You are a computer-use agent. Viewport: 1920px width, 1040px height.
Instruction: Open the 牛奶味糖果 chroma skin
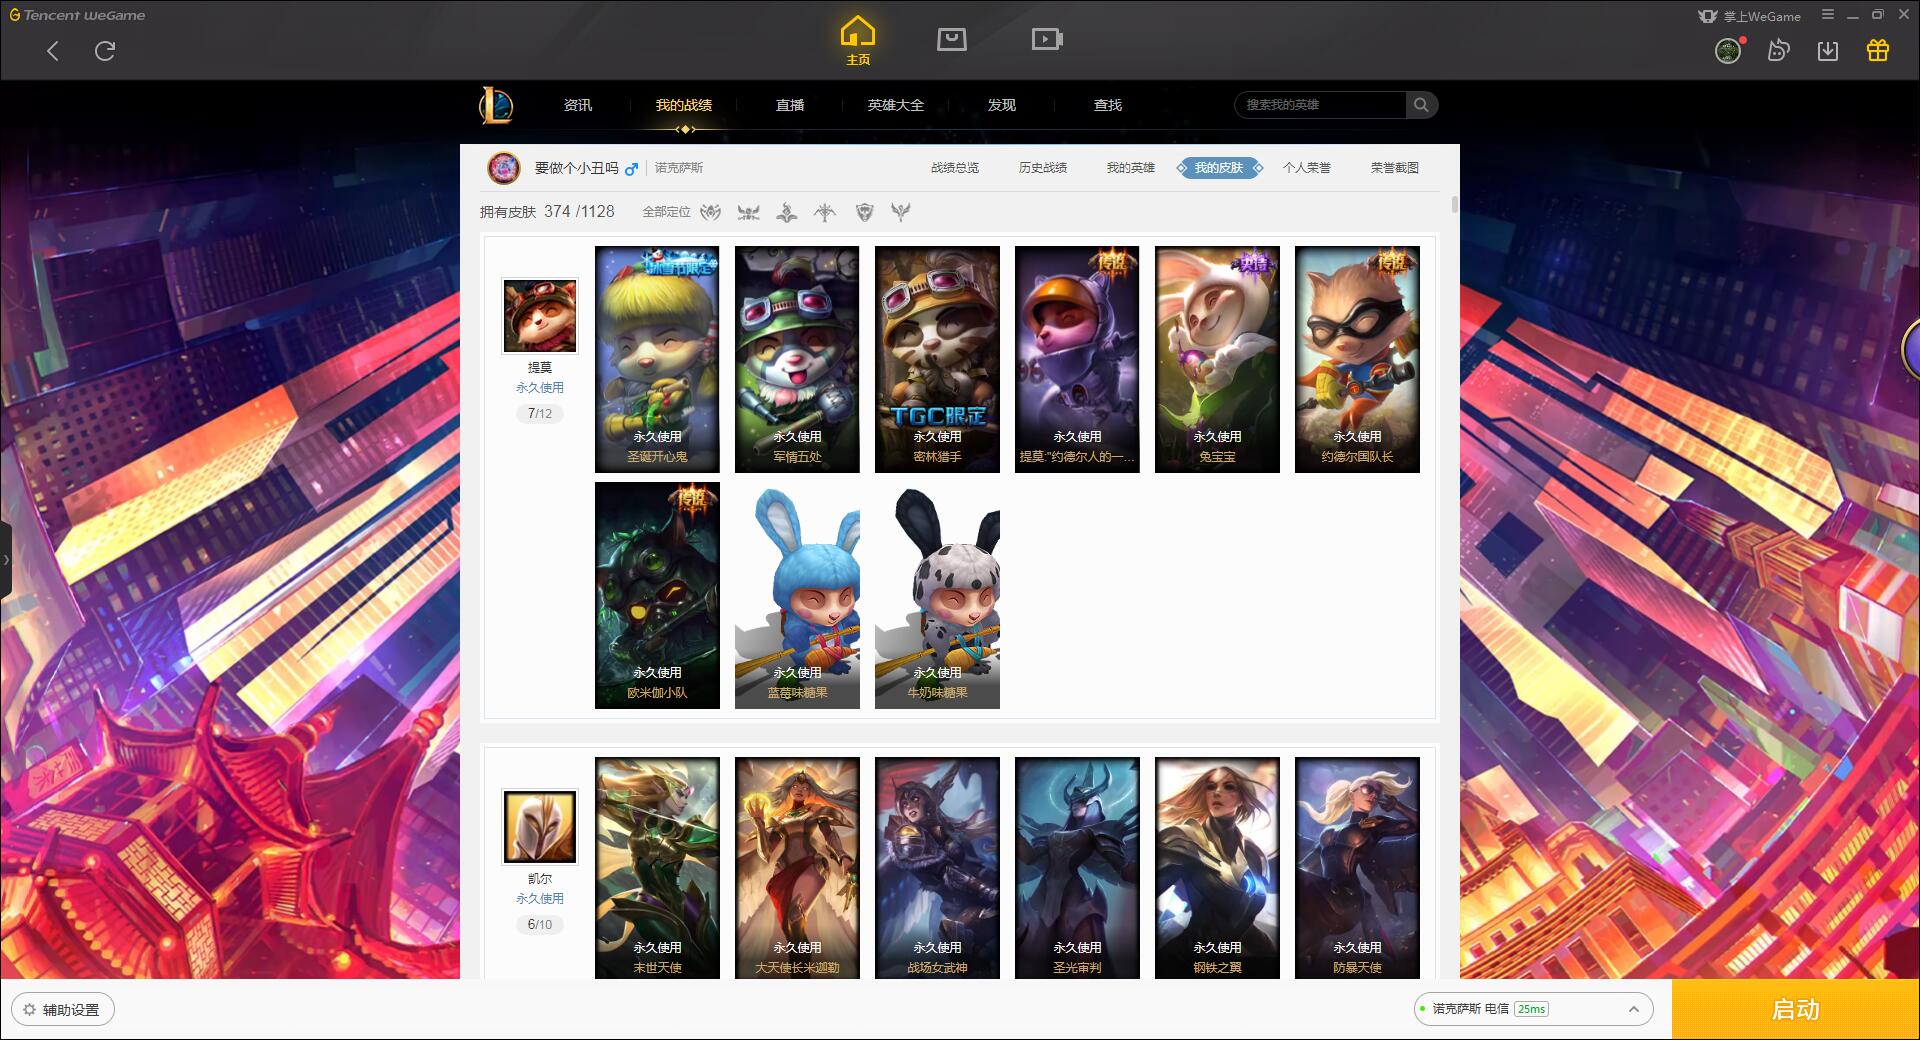(937, 595)
